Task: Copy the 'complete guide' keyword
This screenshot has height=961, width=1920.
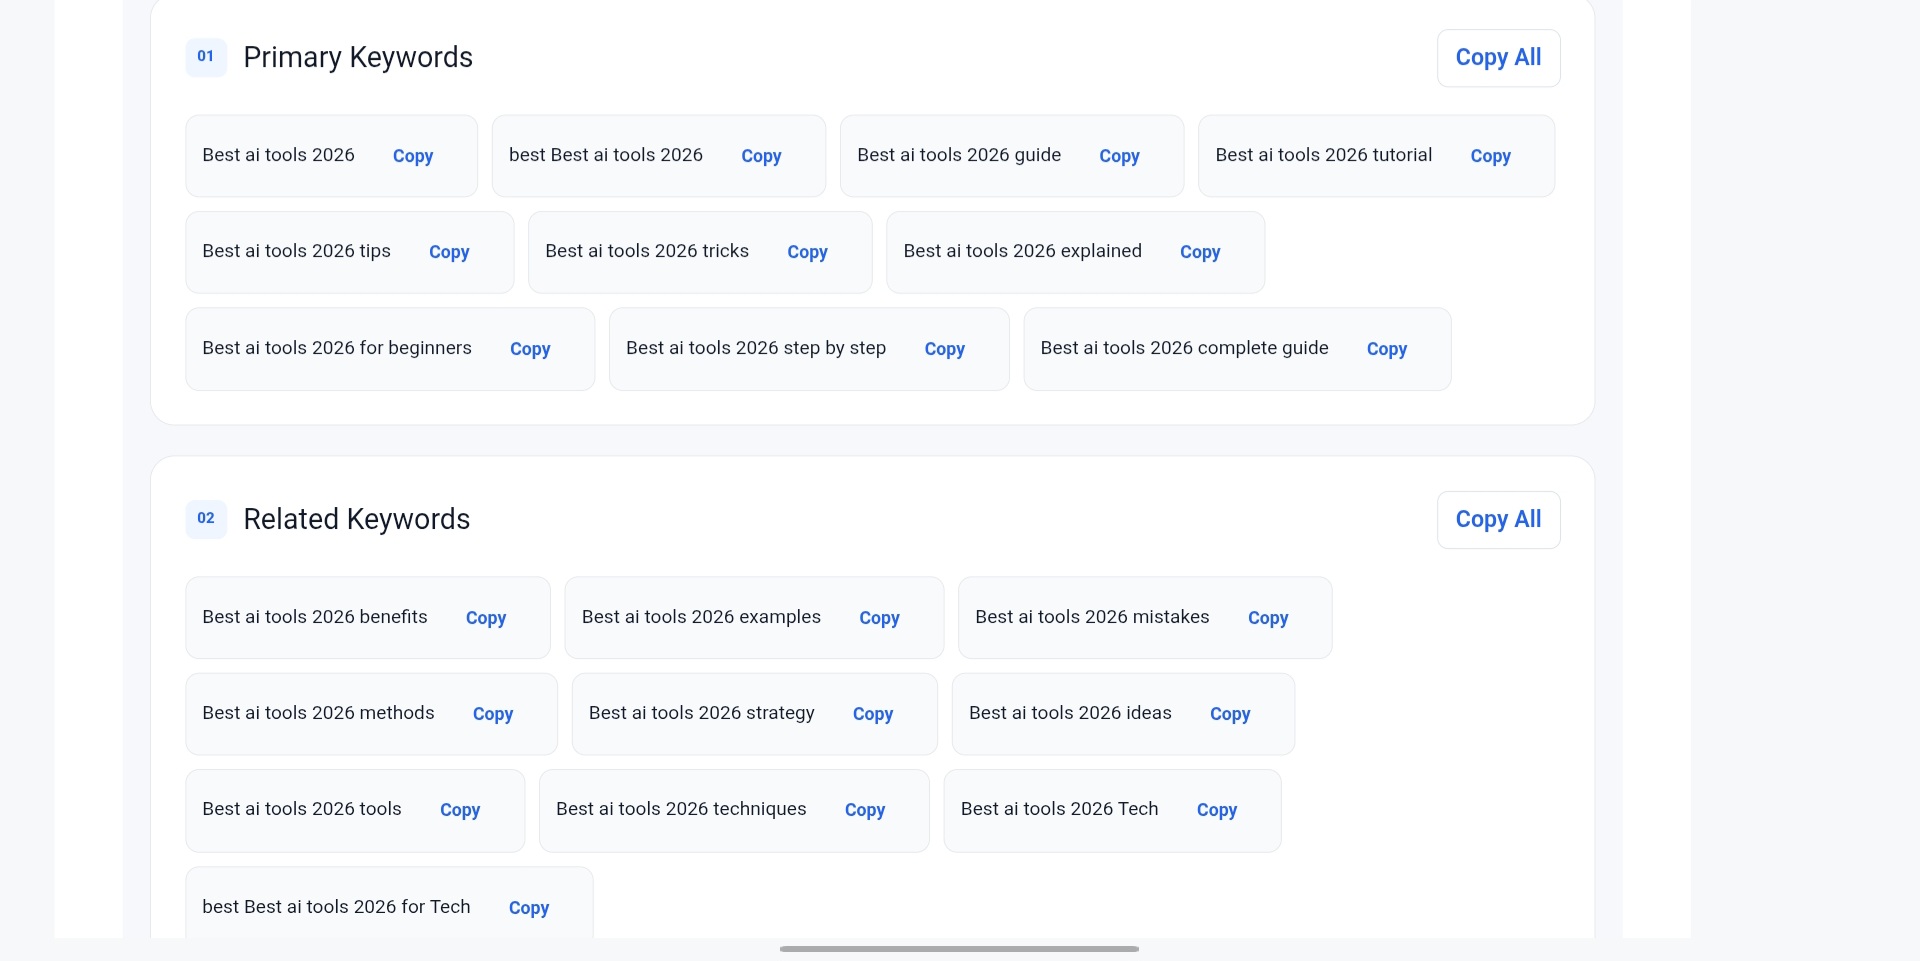Action: 1387,349
